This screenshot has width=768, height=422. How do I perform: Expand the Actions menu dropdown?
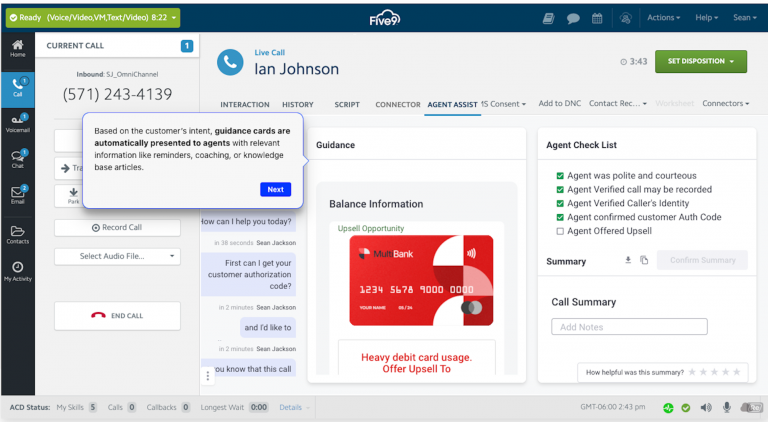[x=664, y=18]
